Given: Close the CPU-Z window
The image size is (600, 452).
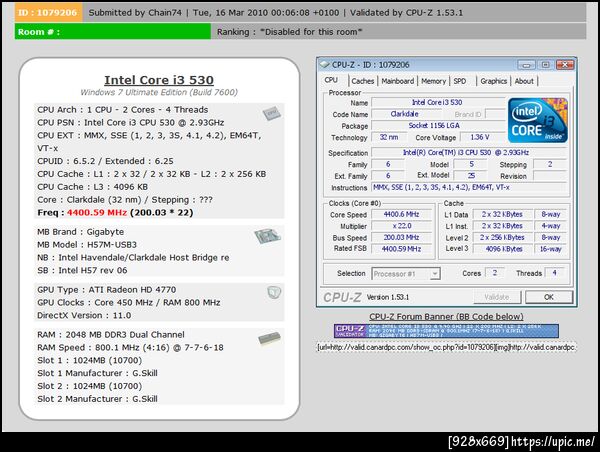Looking at the screenshot, I should click(x=565, y=65).
